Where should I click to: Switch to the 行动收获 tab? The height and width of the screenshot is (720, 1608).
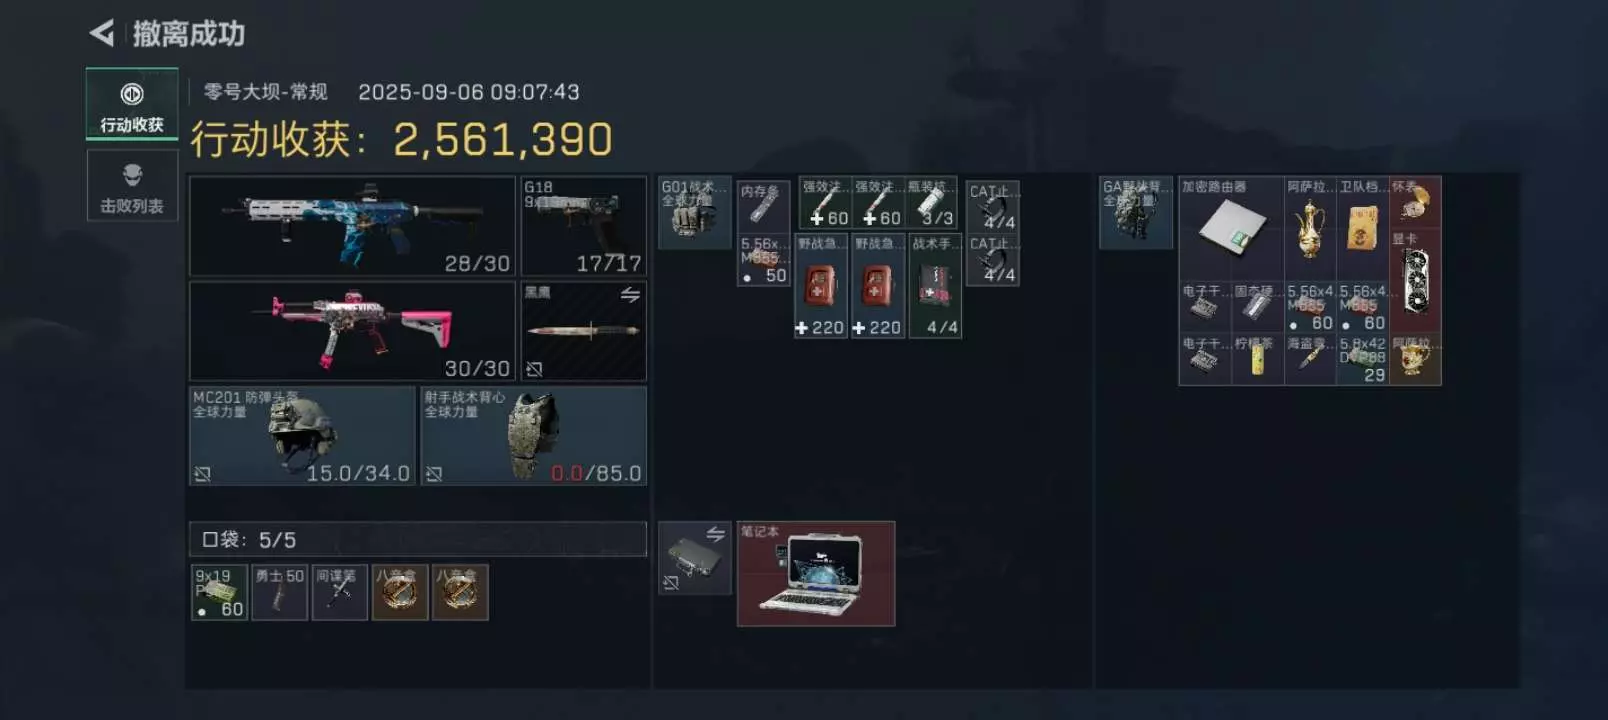pos(132,104)
